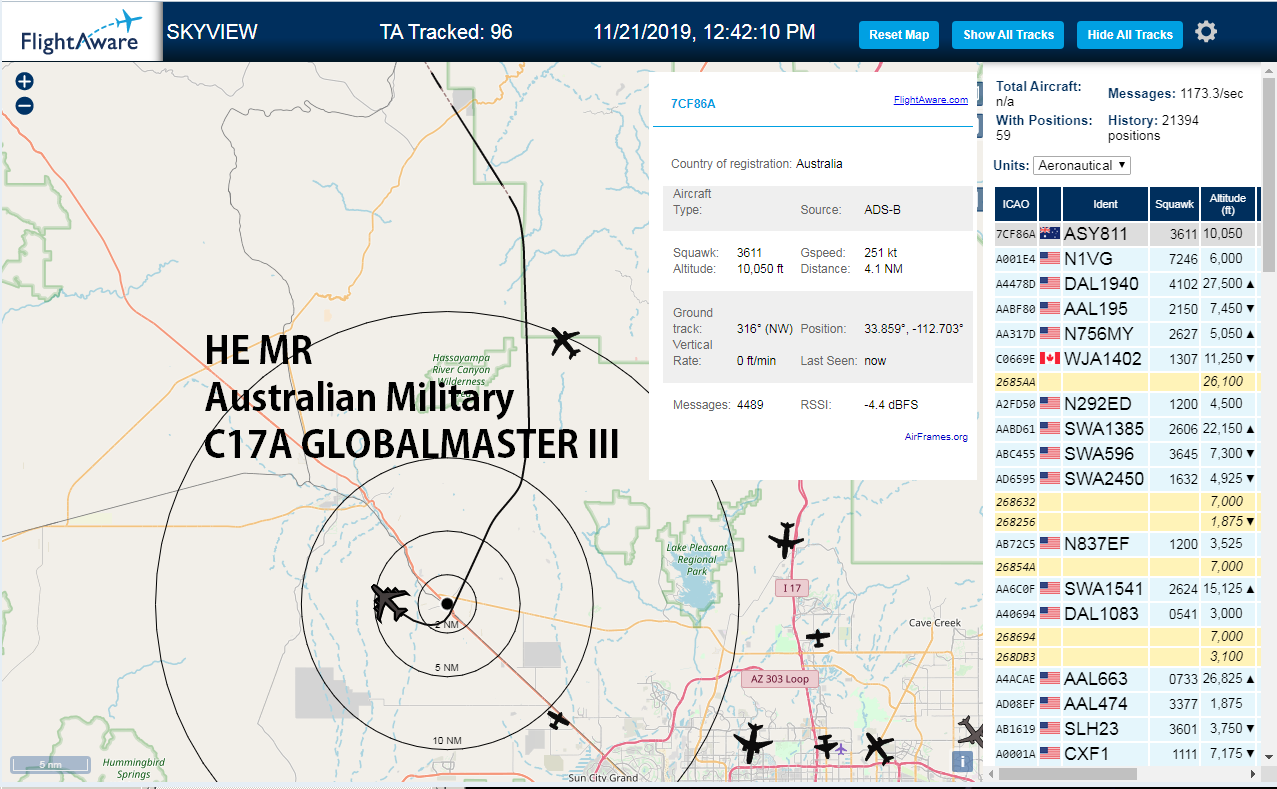Select the ASY811 row in aircraft table

(1125, 233)
